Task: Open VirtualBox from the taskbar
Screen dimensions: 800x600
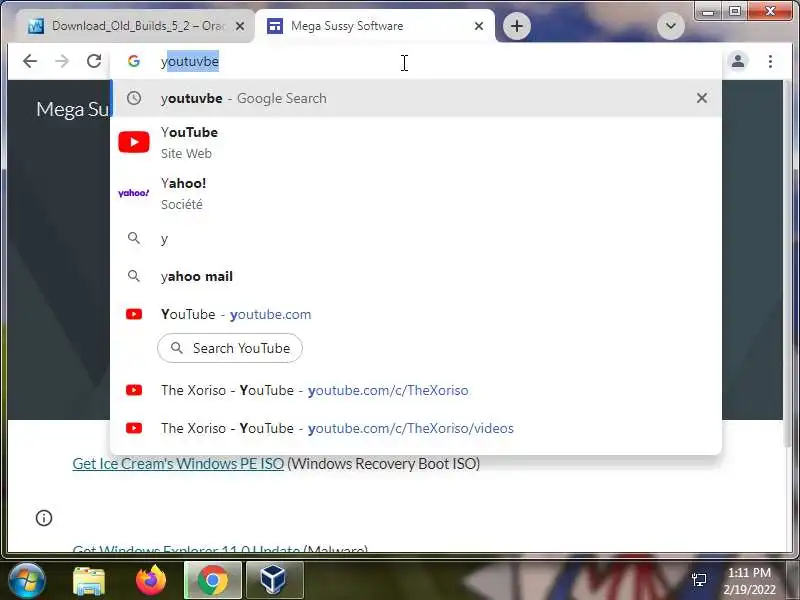Action: click(274, 581)
